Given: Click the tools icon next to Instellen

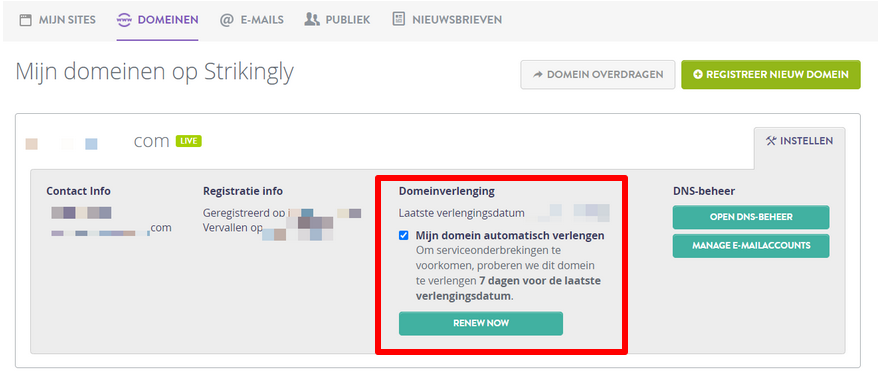Looking at the screenshot, I should point(771,141).
